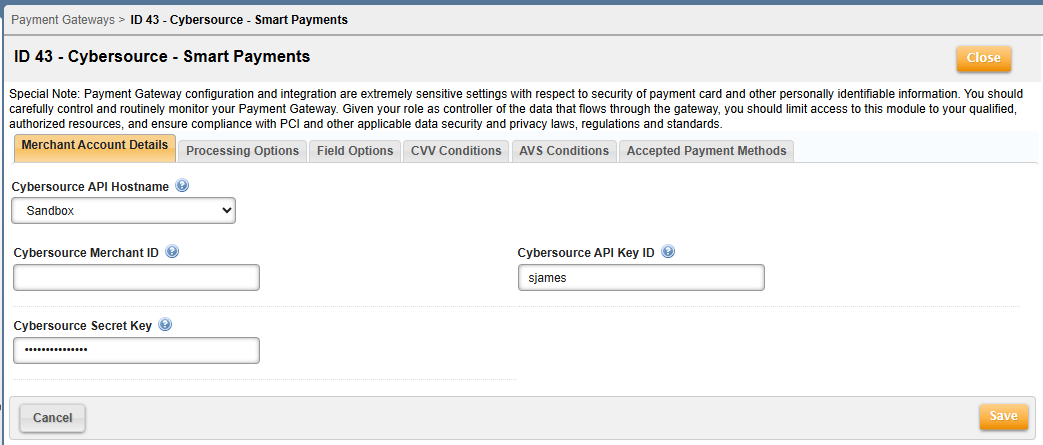Switch to Accepted Payment Methods tab
1043x445 pixels.
(706, 151)
